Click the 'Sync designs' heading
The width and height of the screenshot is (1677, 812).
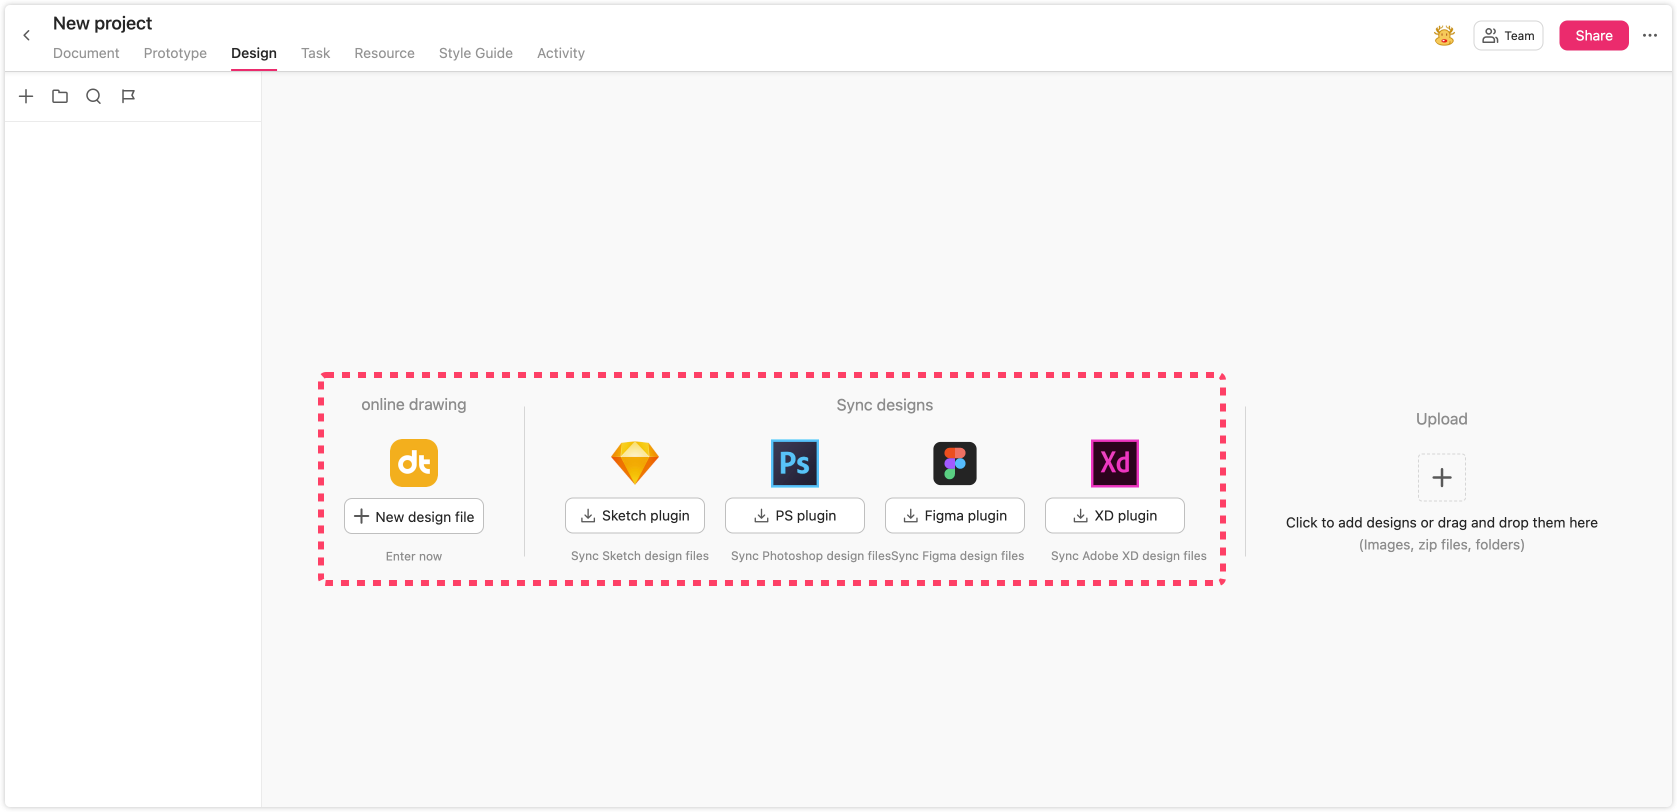pyautogui.click(x=885, y=405)
